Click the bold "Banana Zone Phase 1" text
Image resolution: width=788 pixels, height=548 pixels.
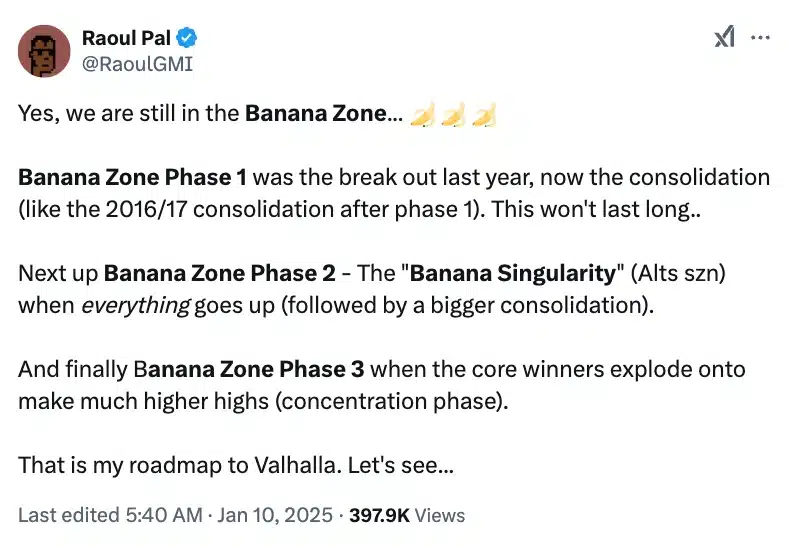click(132, 178)
